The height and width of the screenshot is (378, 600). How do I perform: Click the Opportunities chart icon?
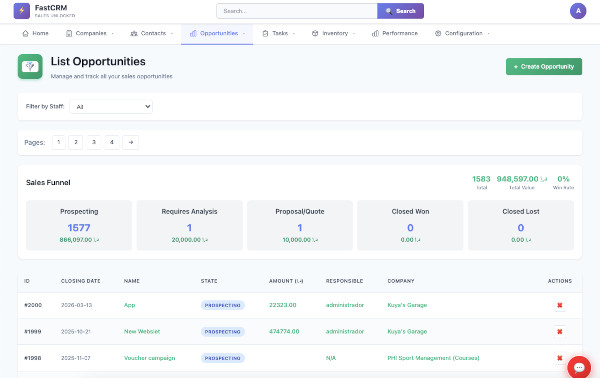pos(193,33)
